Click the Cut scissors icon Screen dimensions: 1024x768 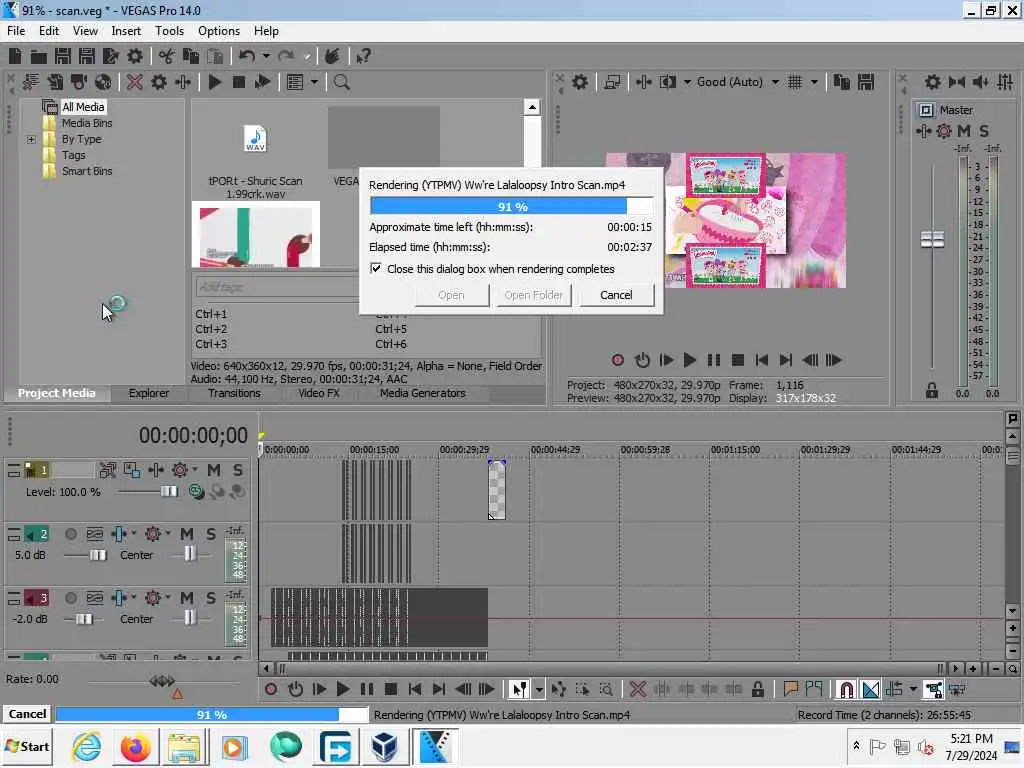click(x=167, y=56)
